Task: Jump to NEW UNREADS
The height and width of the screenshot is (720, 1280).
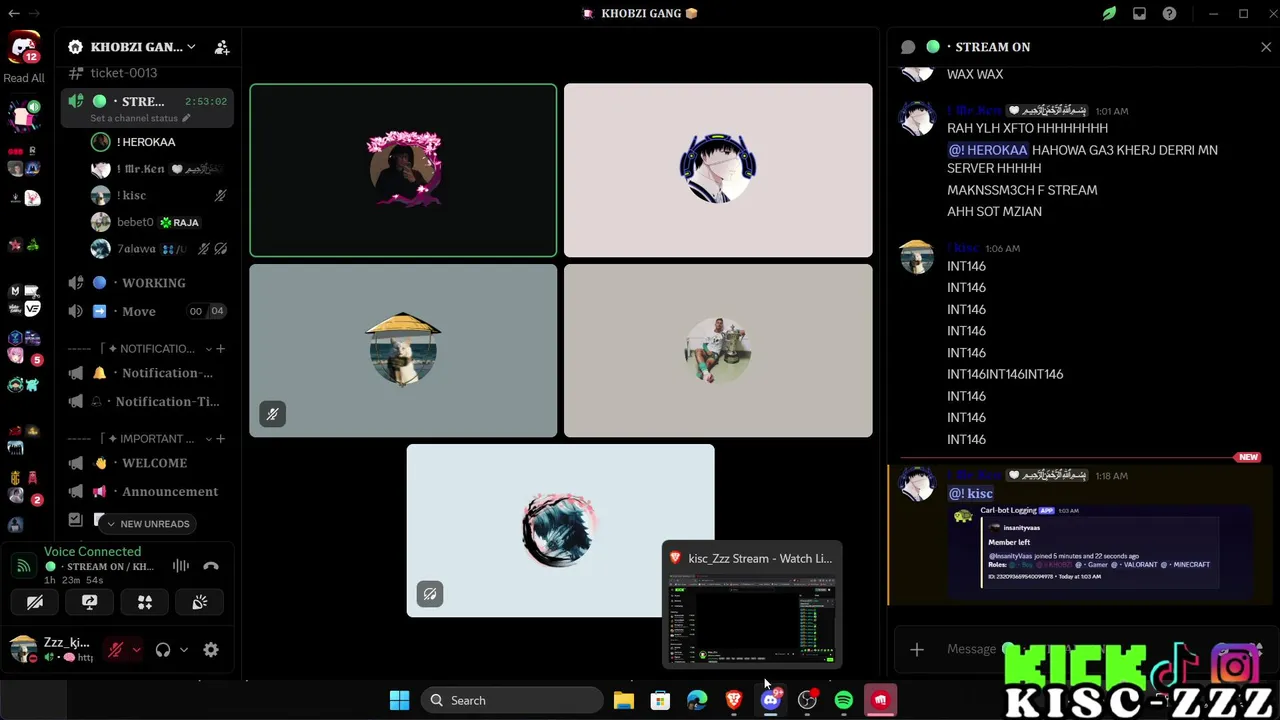Action: pos(147,524)
